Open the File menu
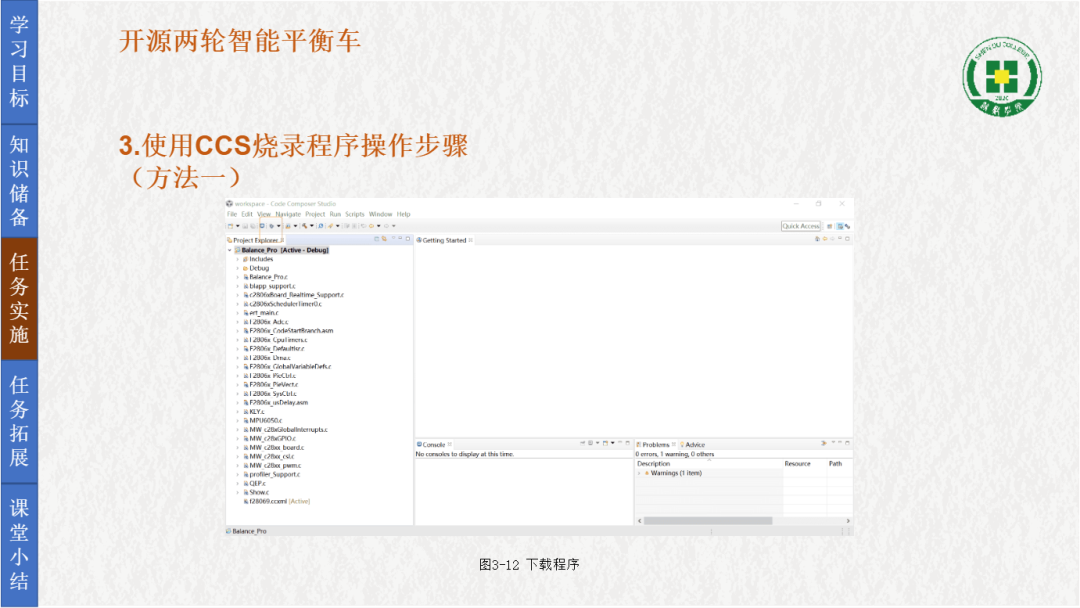The height and width of the screenshot is (608, 1080). point(232,214)
